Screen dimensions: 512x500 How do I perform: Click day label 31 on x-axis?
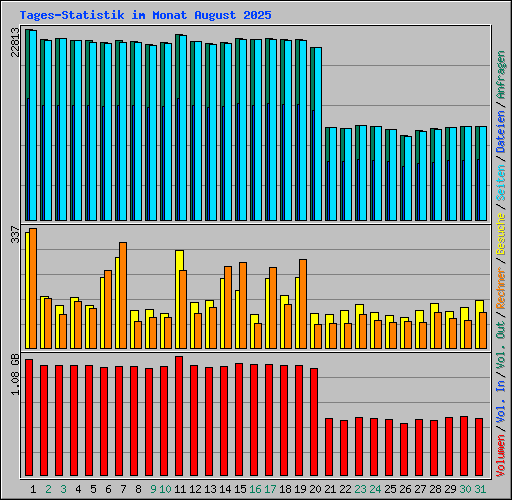point(480,489)
